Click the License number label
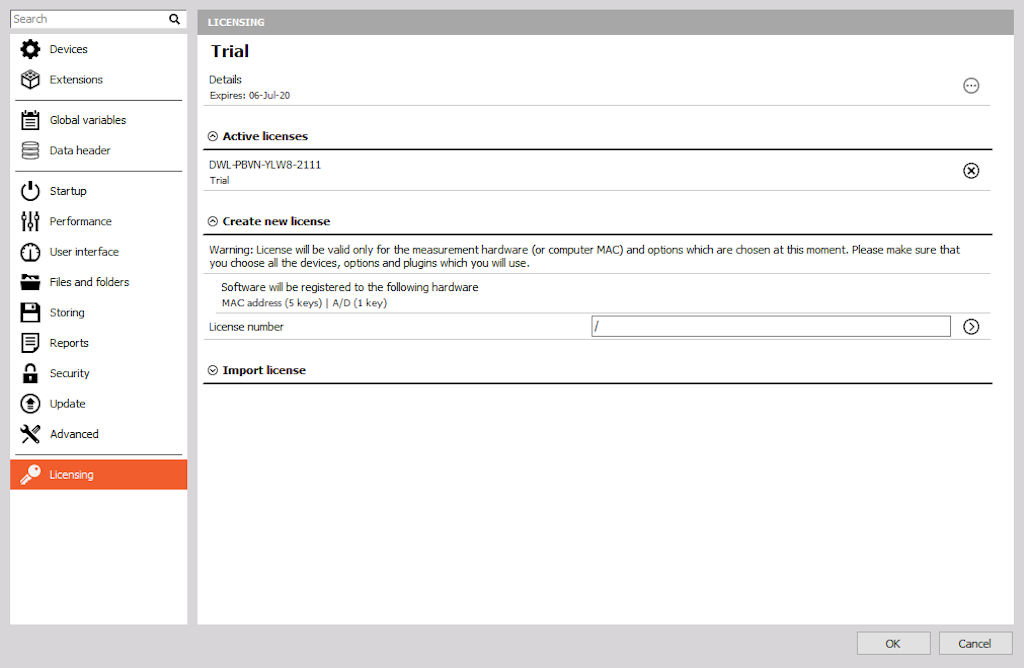Screen dimensions: 1024x668 click(246, 326)
